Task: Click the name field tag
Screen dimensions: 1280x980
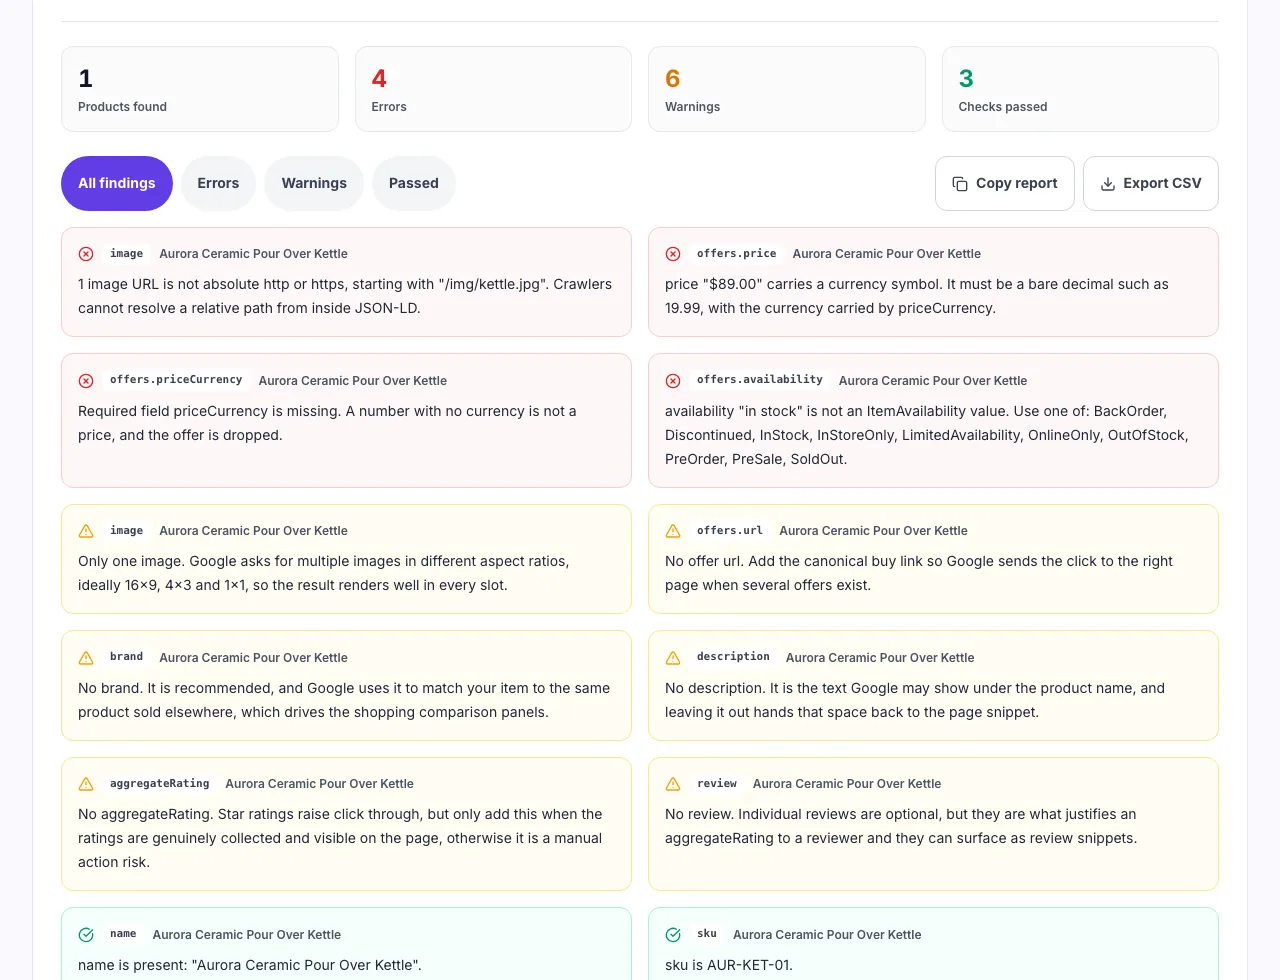Action: [123, 934]
